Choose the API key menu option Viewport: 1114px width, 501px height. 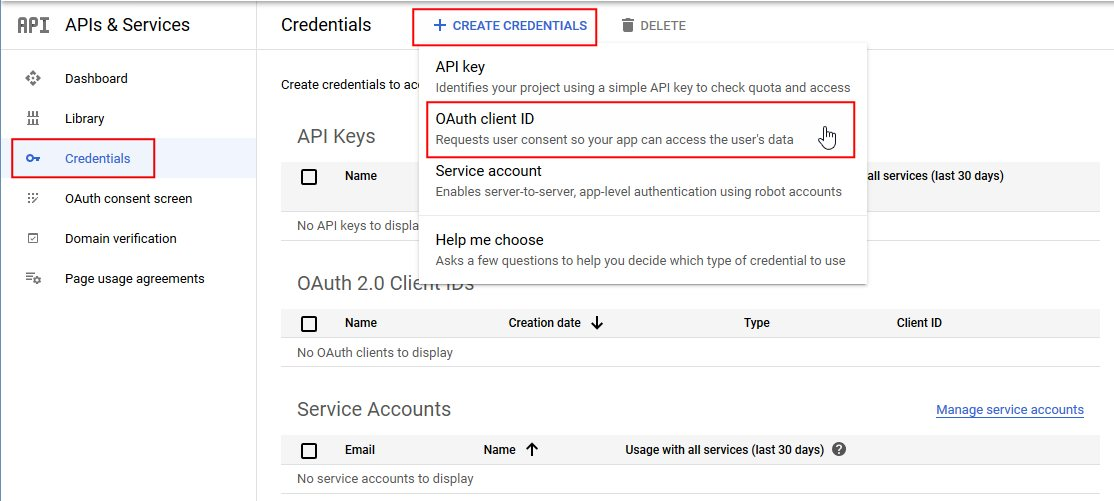[x=640, y=77]
